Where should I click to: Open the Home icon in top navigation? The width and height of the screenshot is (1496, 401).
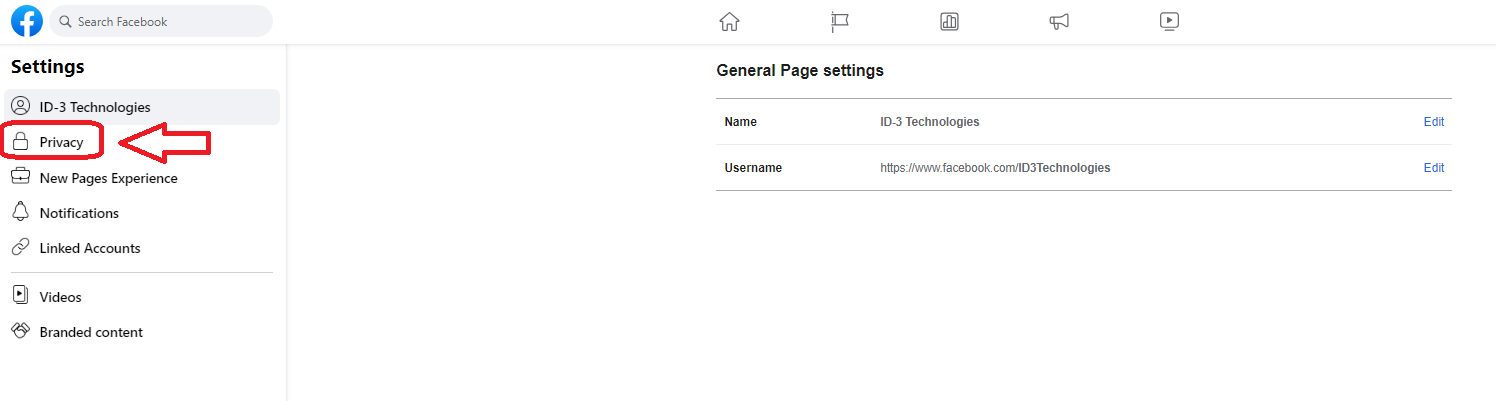[x=729, y=21]
